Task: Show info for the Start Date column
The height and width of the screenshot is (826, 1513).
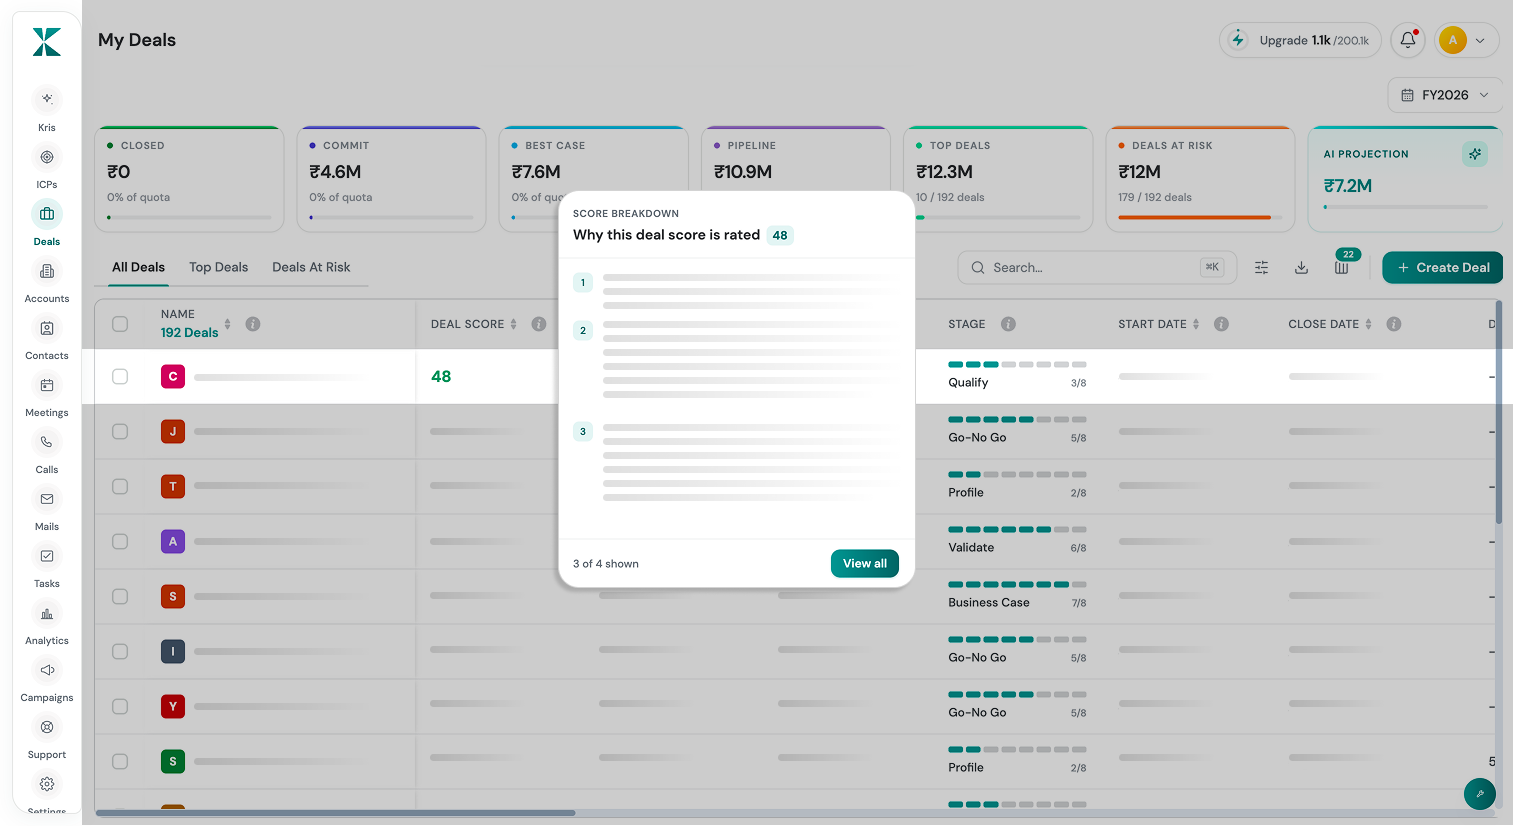Action: point(1221,324)
